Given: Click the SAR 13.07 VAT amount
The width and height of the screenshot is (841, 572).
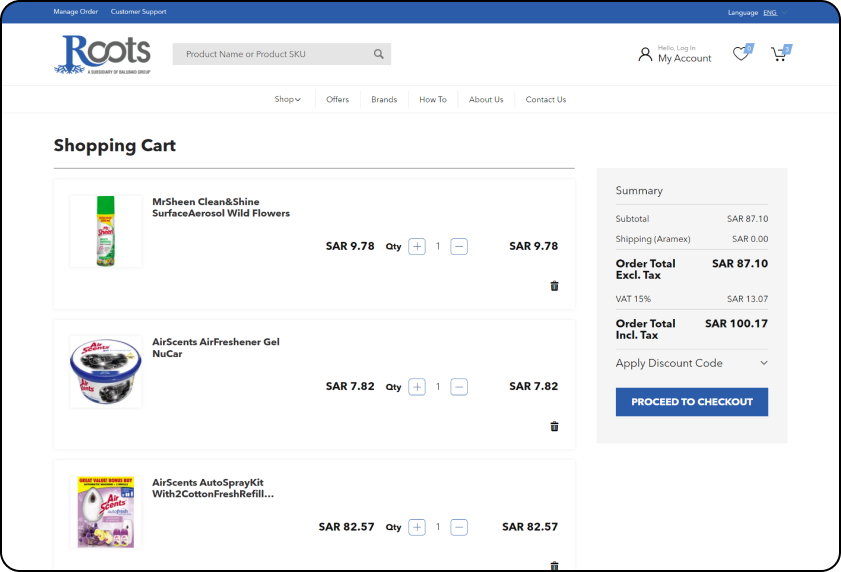Looking at the screenshot, I should pos(747,299).
